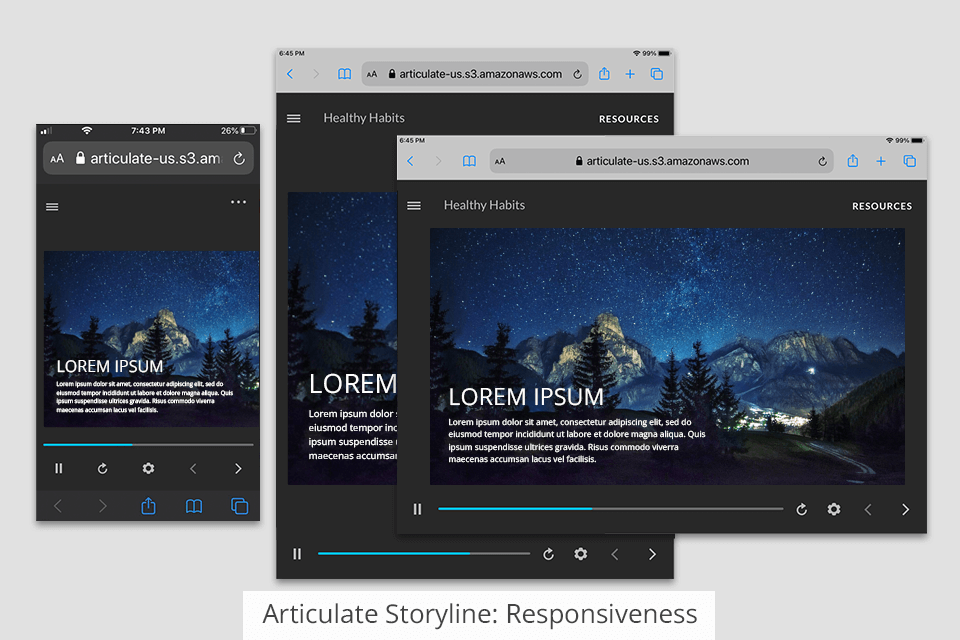This screenshot has height=640, width=960.
Task: Open hamburger menu in portrait tablet player
Action: click(x=294, y=118)
